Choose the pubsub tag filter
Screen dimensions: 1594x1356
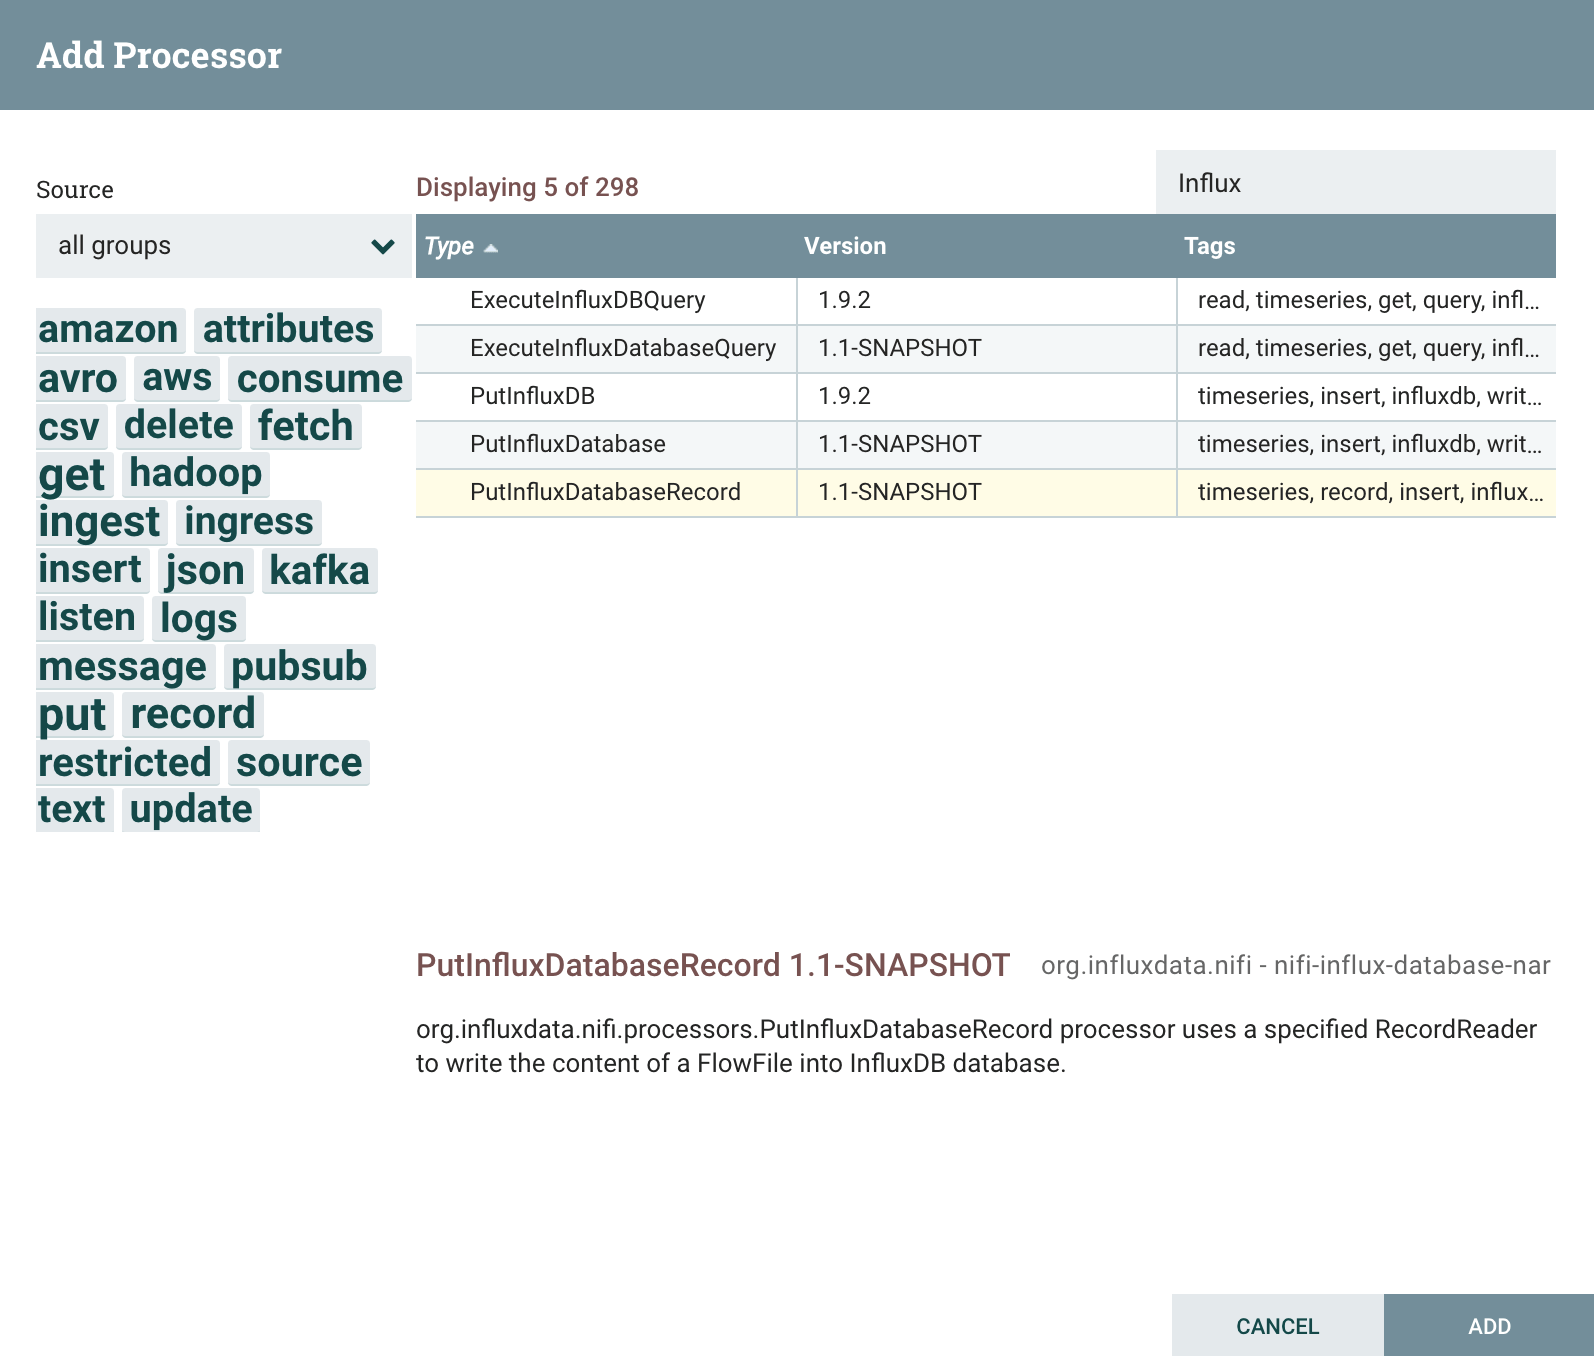[299, 667]
